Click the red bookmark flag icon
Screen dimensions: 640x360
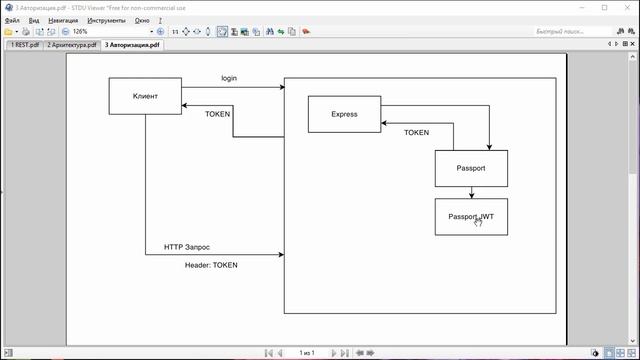tap(306, 31)
